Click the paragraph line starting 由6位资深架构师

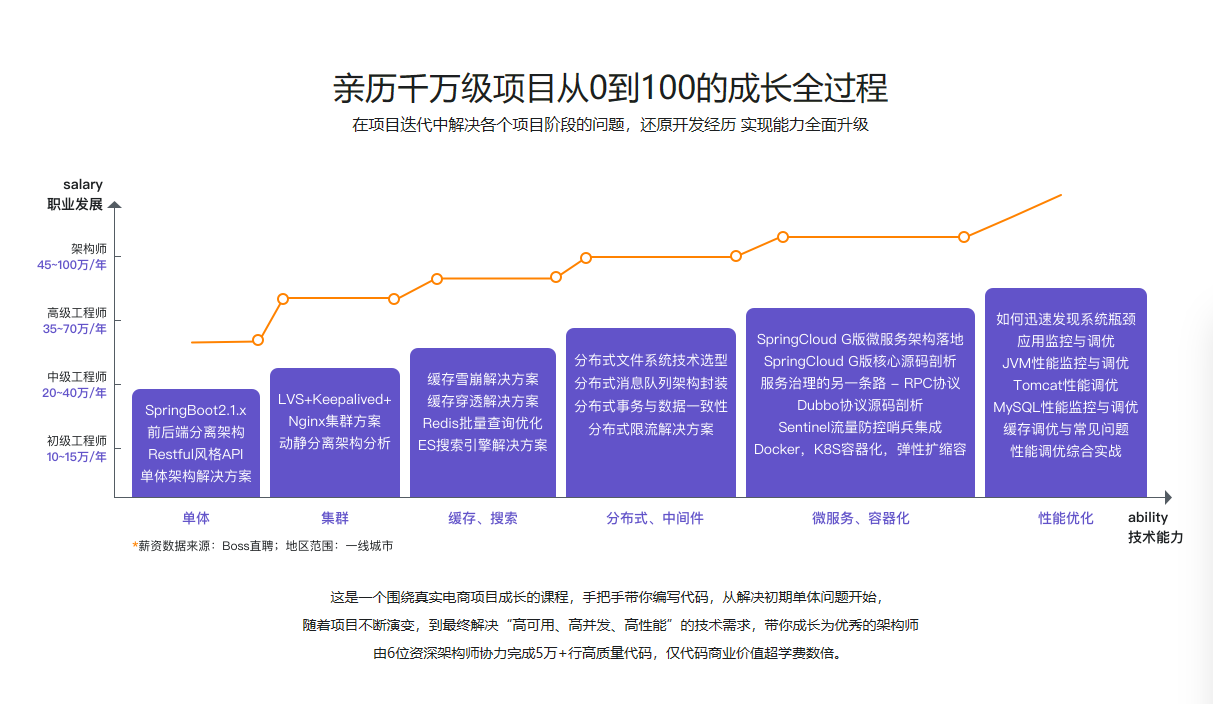(608, 653)
